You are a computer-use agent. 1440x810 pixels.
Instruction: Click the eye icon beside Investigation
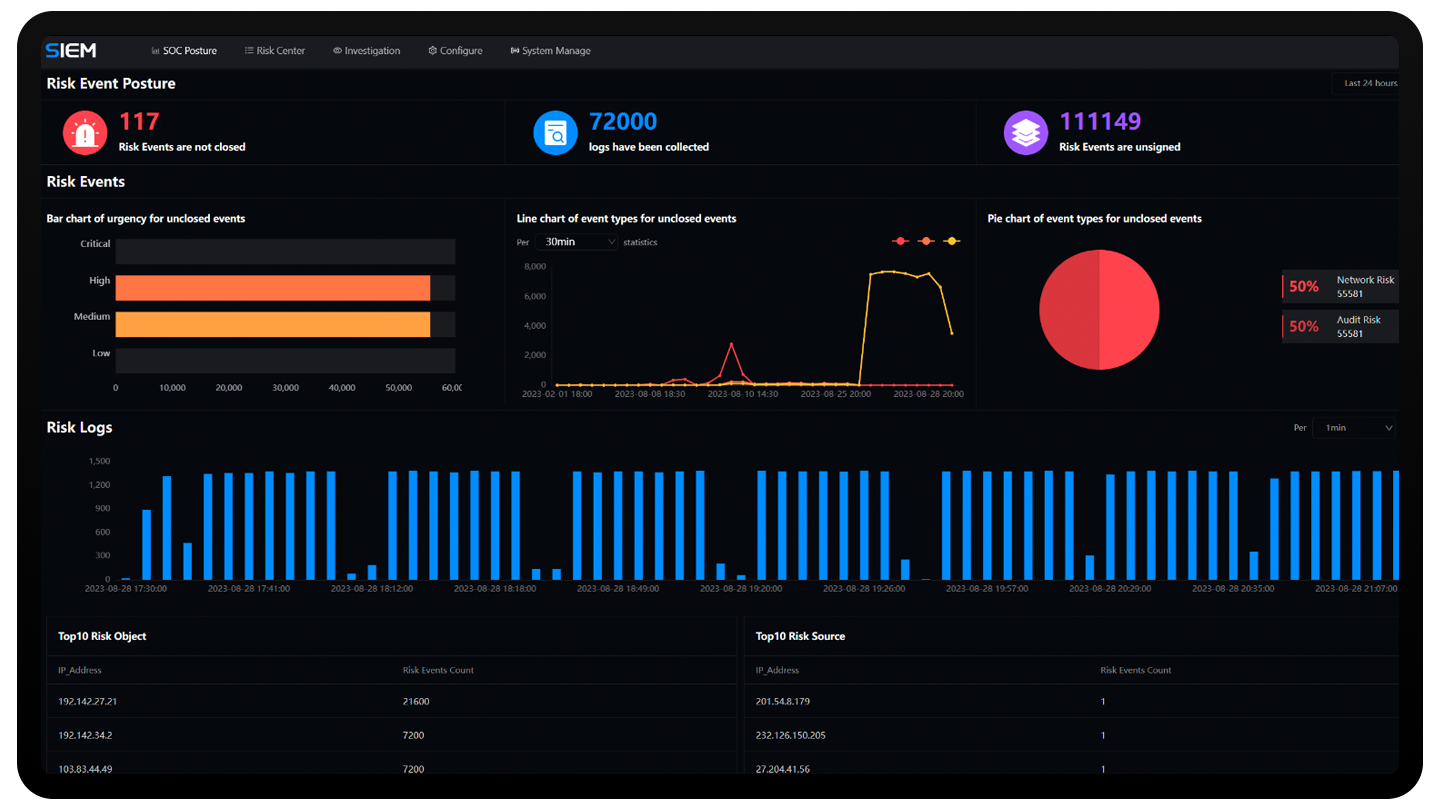338,51
